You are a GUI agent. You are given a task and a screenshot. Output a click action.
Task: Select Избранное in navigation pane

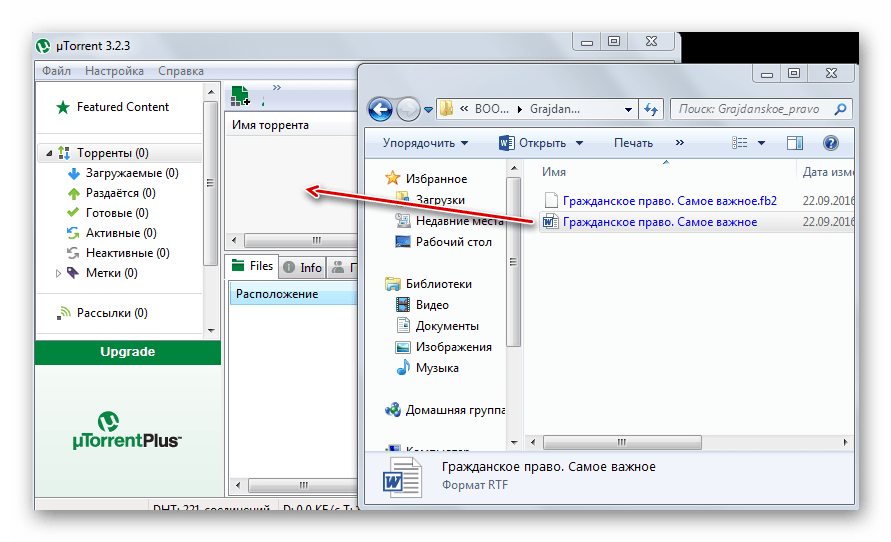[x=426, y=179]
